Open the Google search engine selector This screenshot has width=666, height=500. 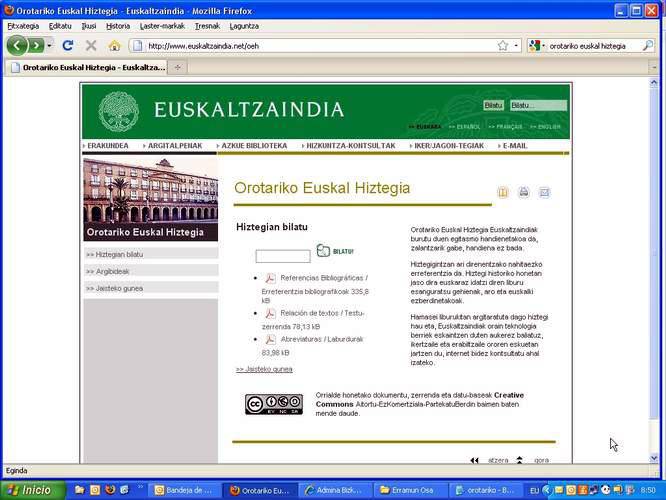pos(537,45)
